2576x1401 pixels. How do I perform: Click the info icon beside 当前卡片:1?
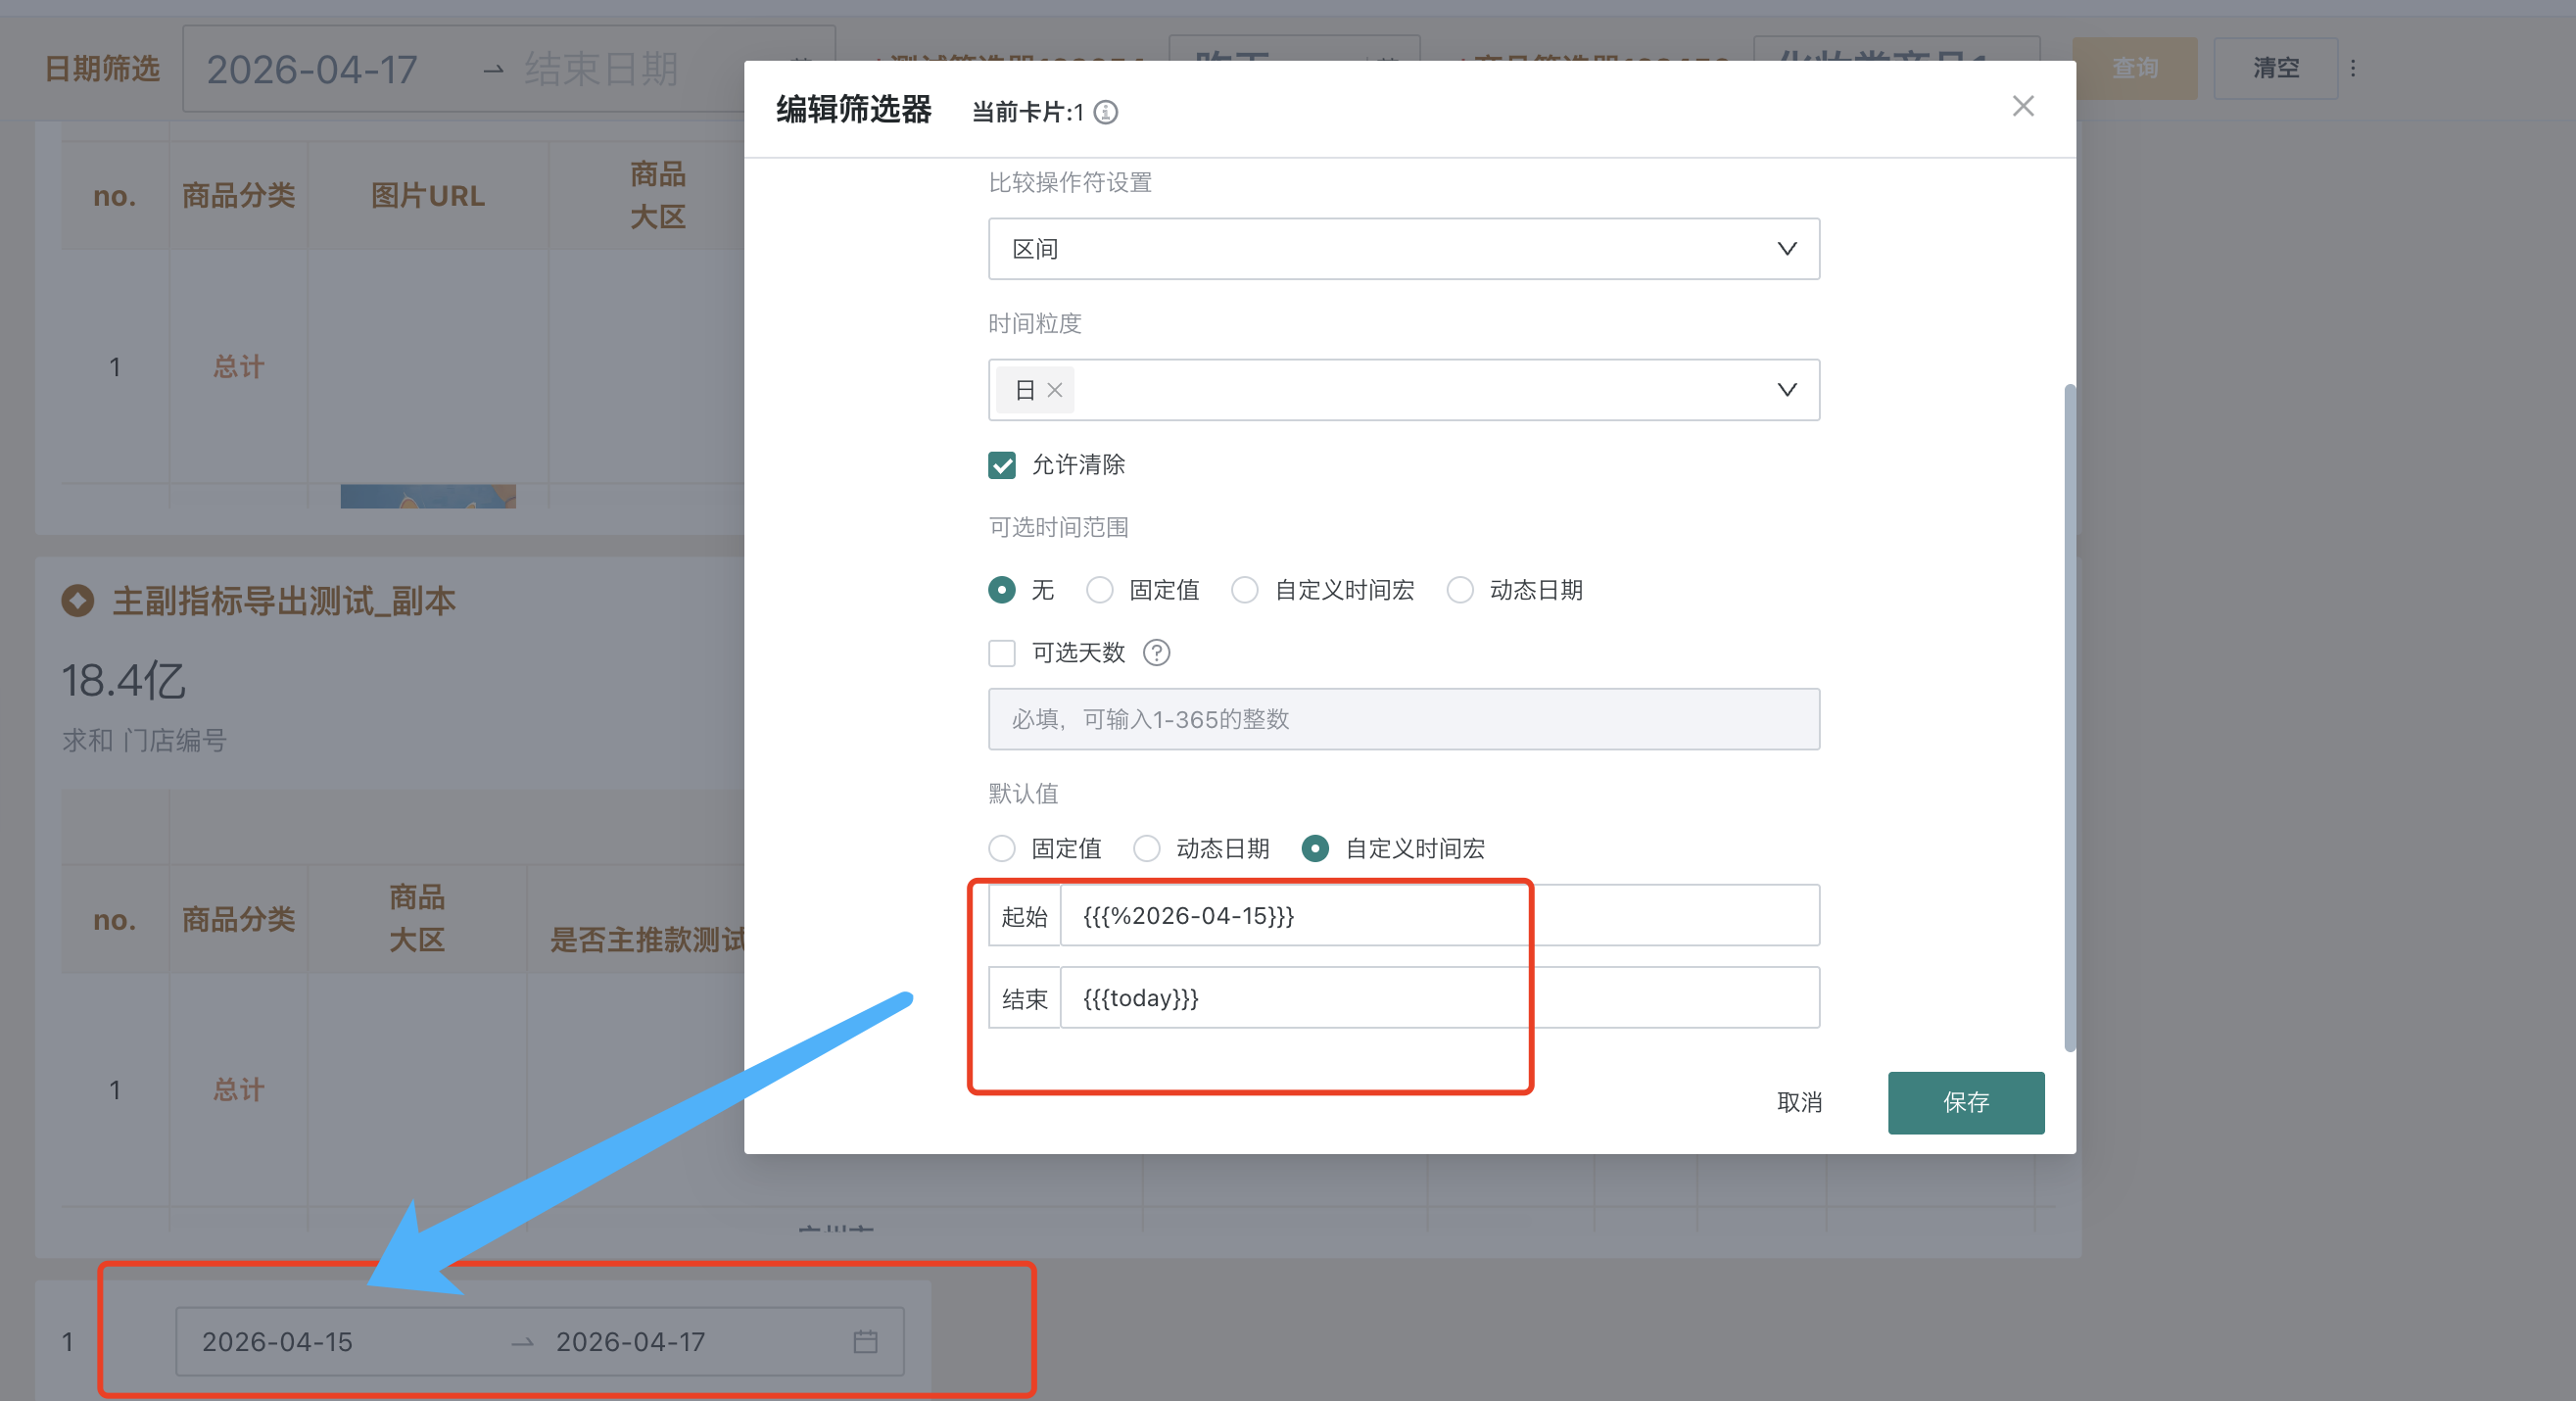tap(1104, 112)
